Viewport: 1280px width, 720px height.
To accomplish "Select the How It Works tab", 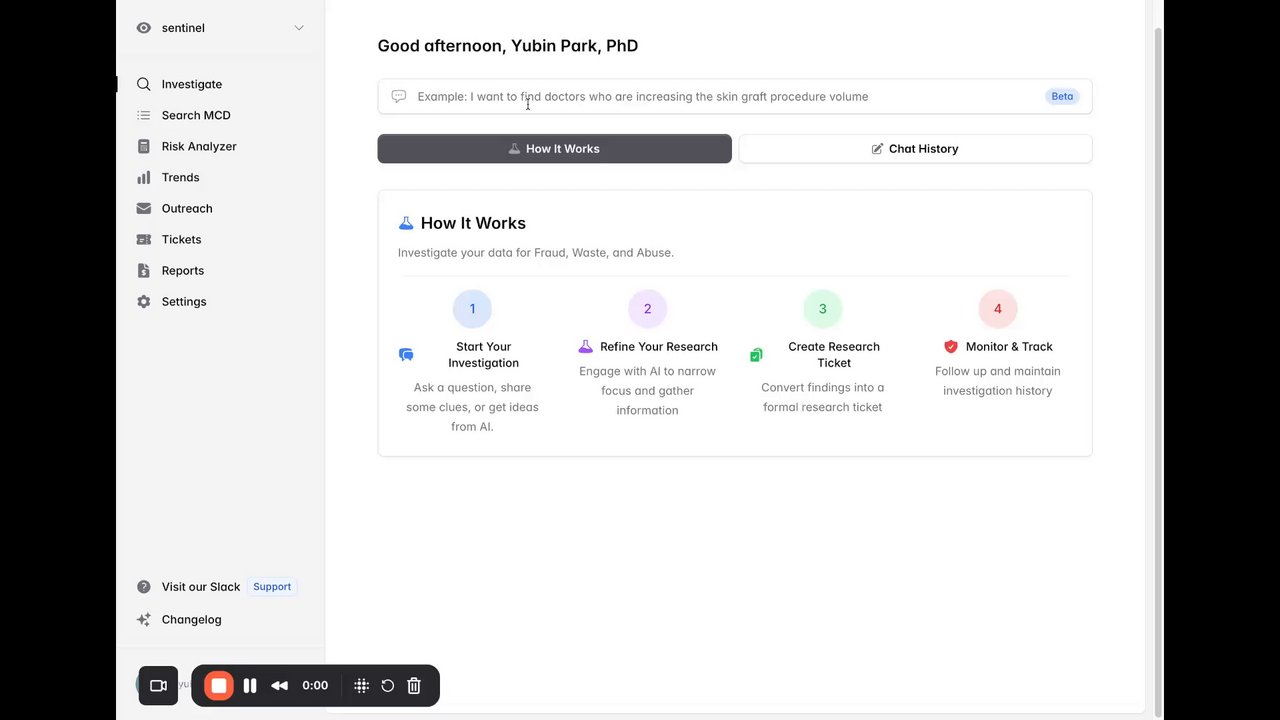I will [554, 149].
